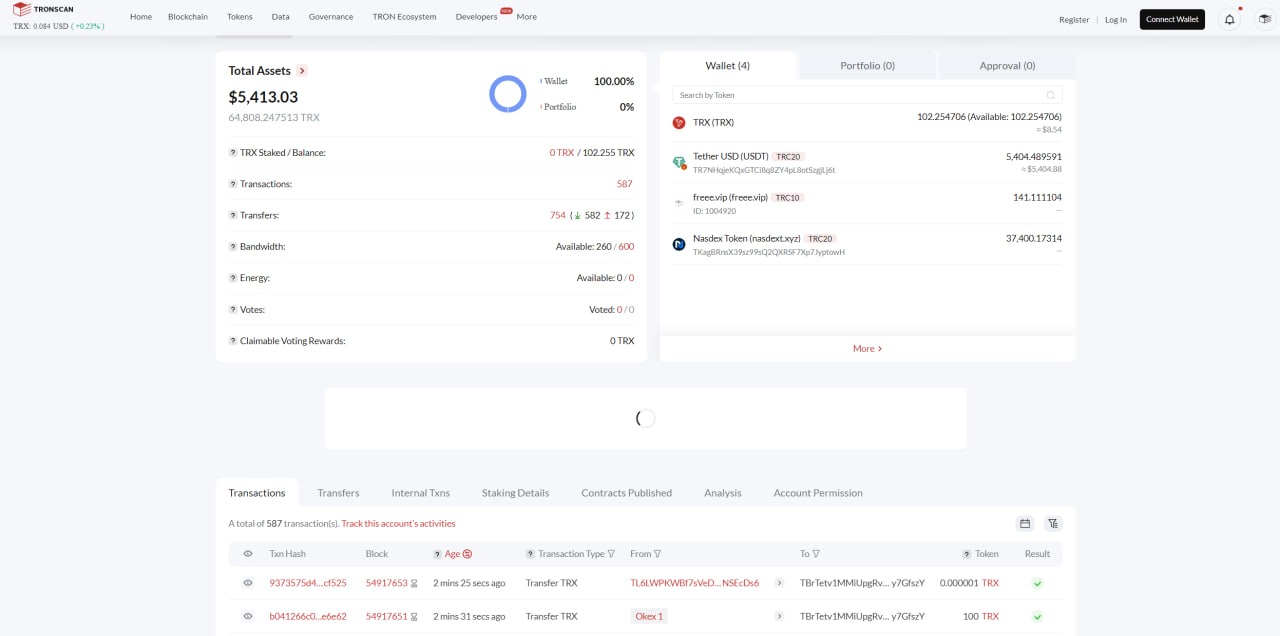This screenshot has width=1280, height=636.
Task: Click the asset distribution donut chart
Action: tap(507, 94)
